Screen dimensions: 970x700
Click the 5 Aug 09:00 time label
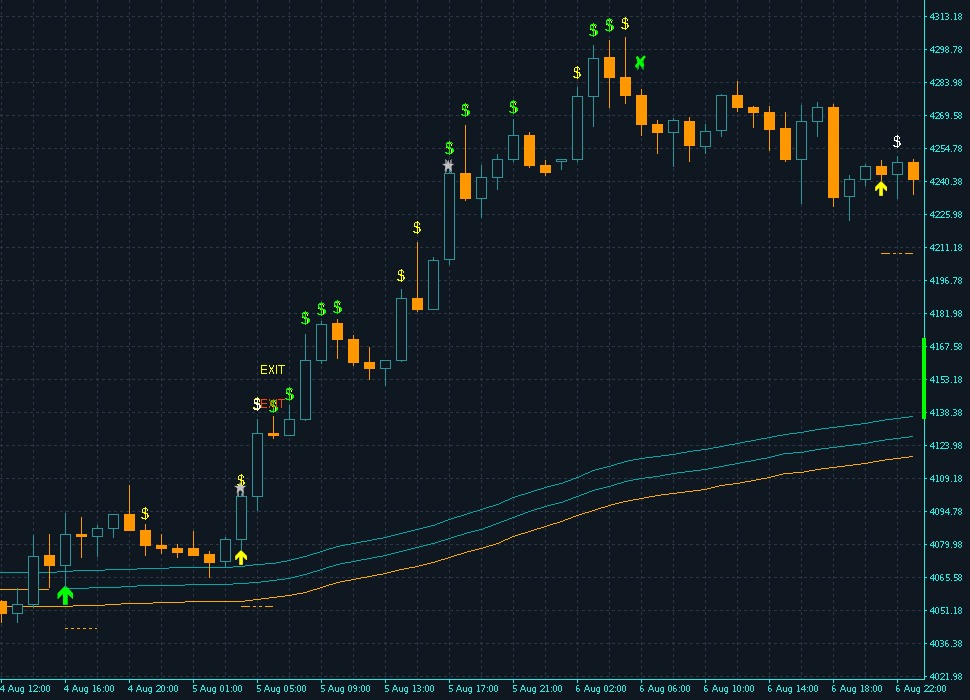345,689
